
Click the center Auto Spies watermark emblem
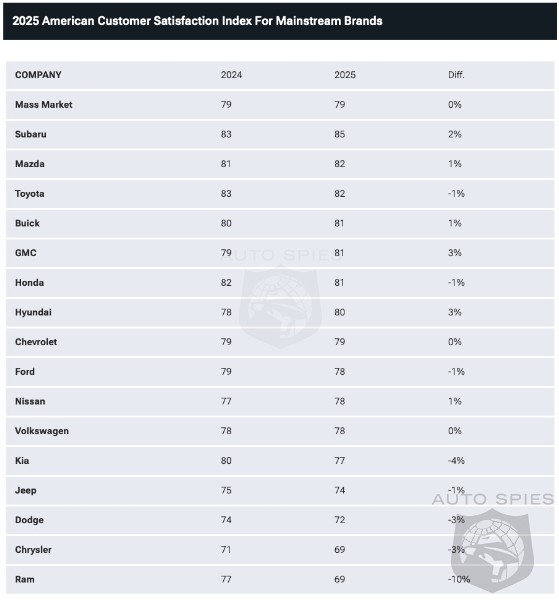pyautogui.click(x=280, y=306)
